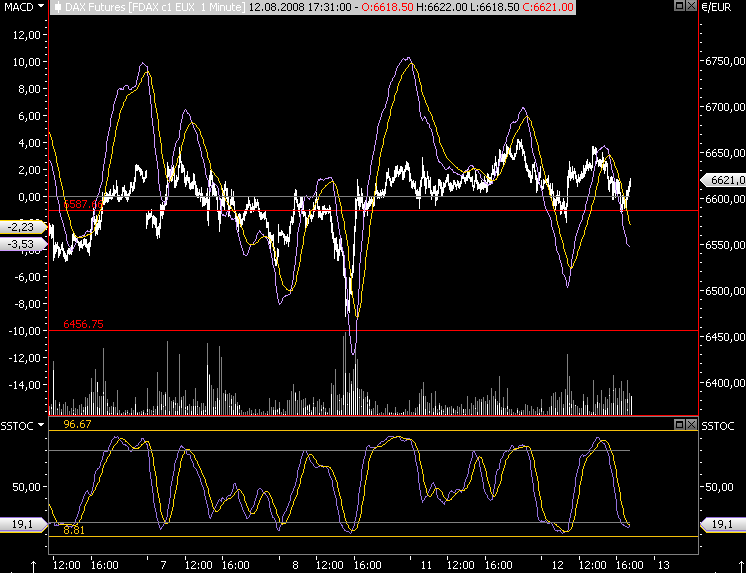746x573 pixels.
Task: Click the low value L:6618.50
Action: pos(493,7)
